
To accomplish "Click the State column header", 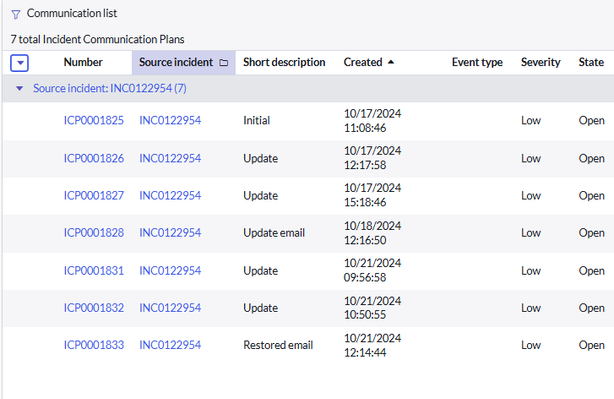I will 591,62.
